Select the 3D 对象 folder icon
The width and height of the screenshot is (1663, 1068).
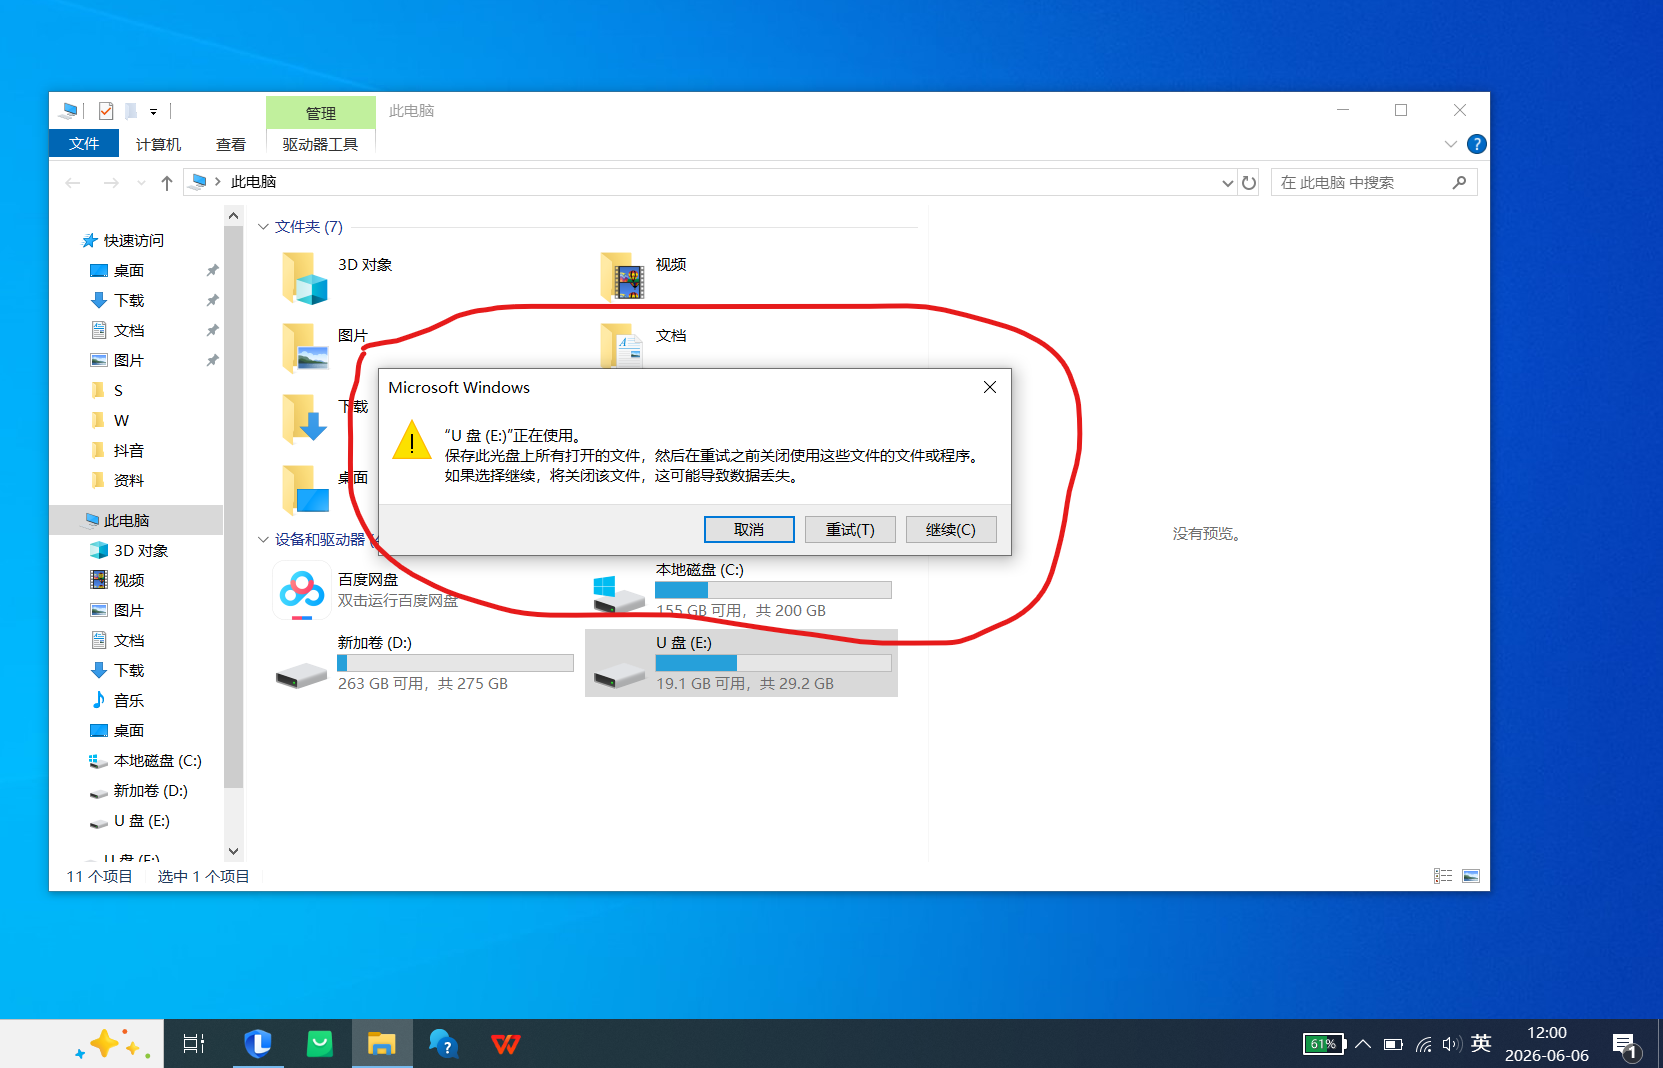tap(305, 277)
